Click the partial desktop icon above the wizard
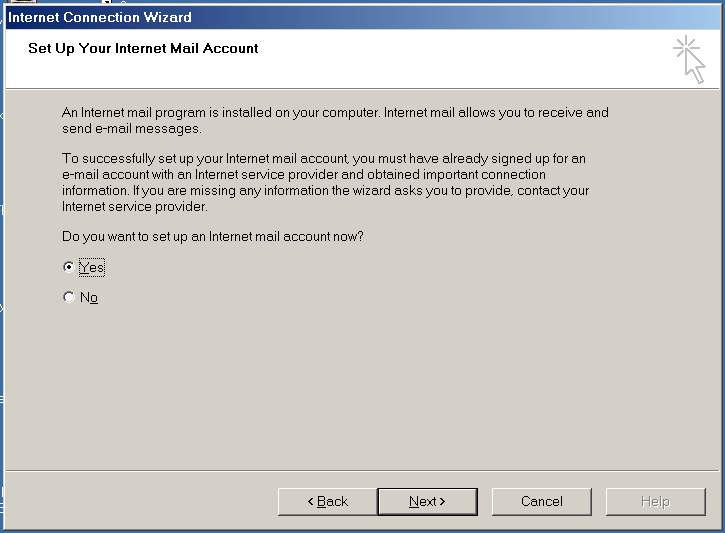The height and width of the screenshot is (533, 725). (22, 3)
